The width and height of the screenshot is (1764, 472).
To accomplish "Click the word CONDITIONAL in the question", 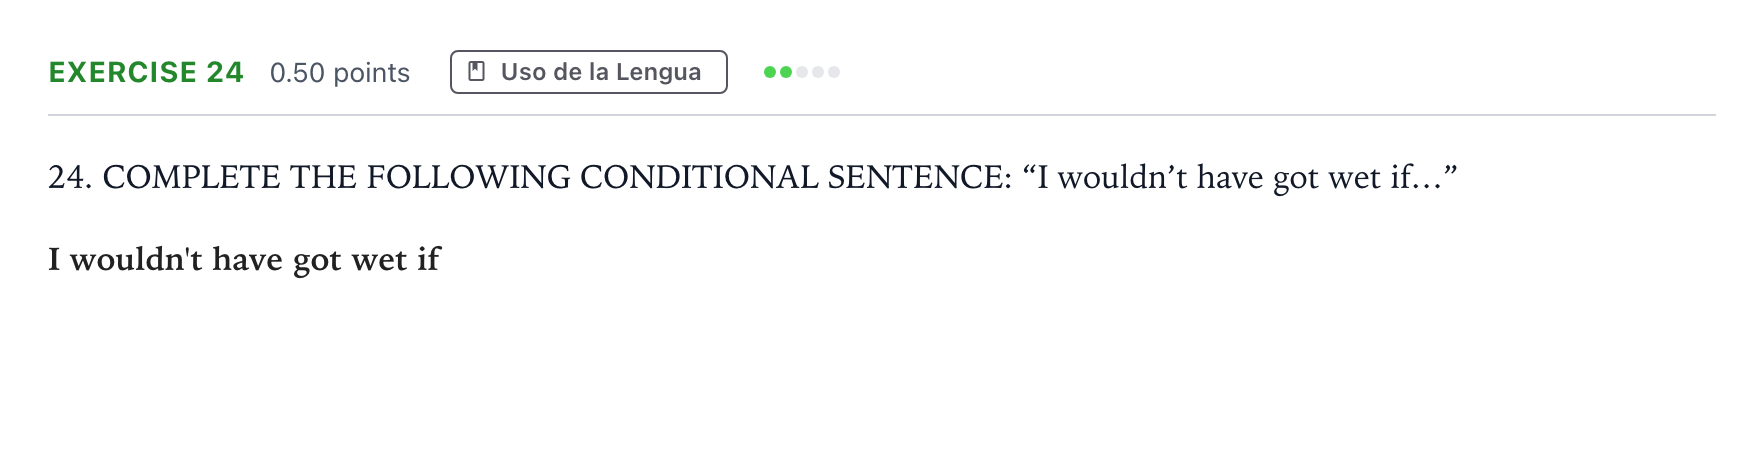I will click(699, 177).
